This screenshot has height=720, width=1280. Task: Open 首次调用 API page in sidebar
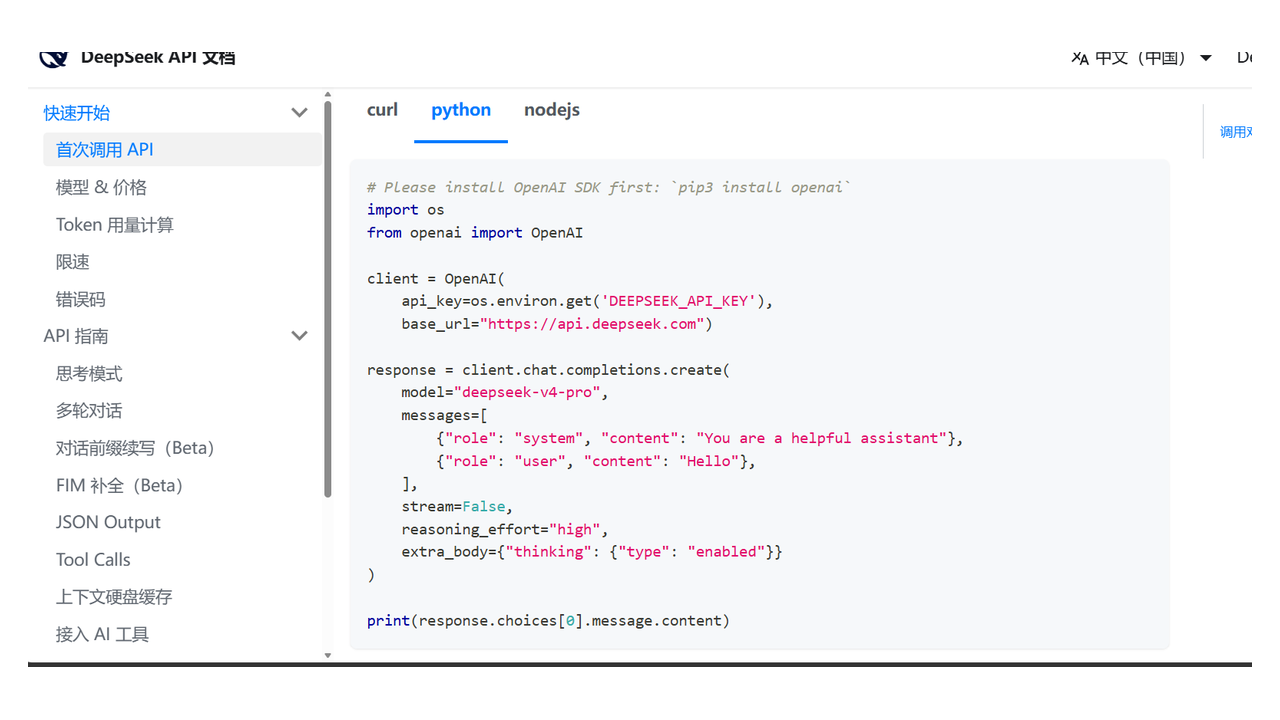105,150
